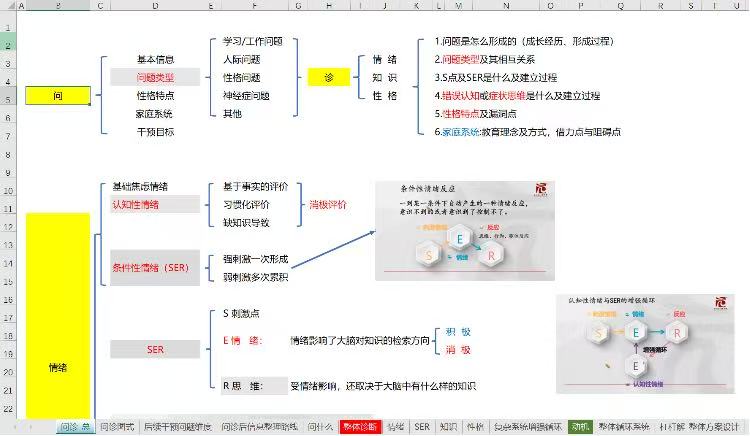The height and width of the screenshot is (436, 750).
Task: Select the red 消极评价 text cell
Action: click(x=328, y=204)
